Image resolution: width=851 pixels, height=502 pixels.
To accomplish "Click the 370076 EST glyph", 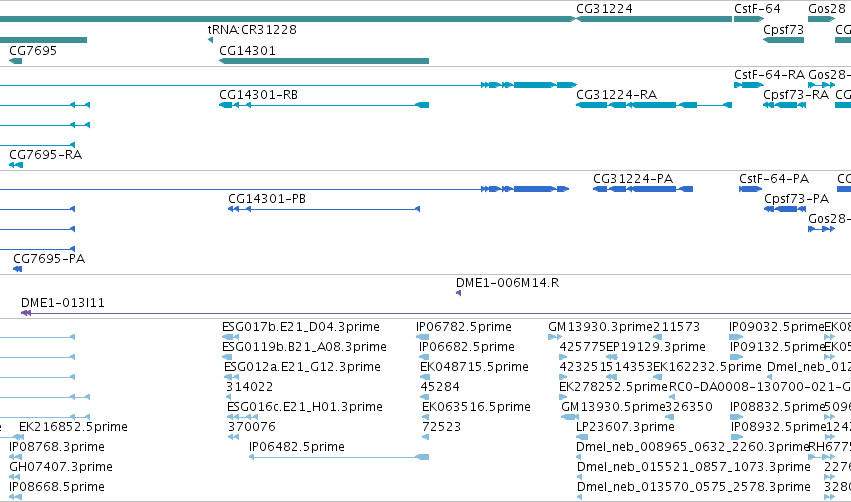I will (x=233, y=437).
